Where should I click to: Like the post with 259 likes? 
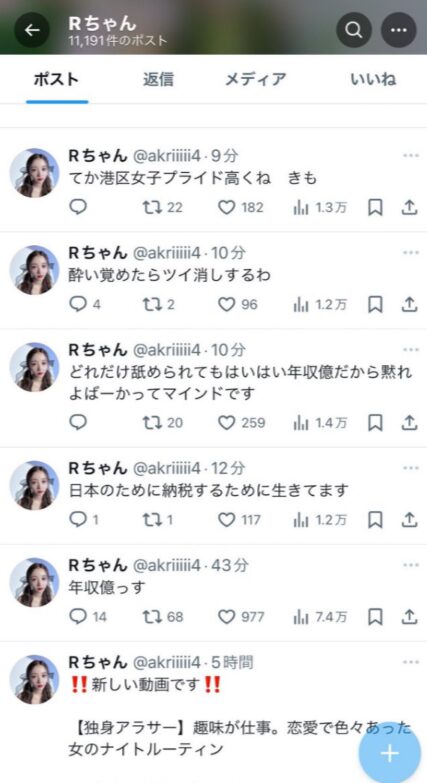242,423
